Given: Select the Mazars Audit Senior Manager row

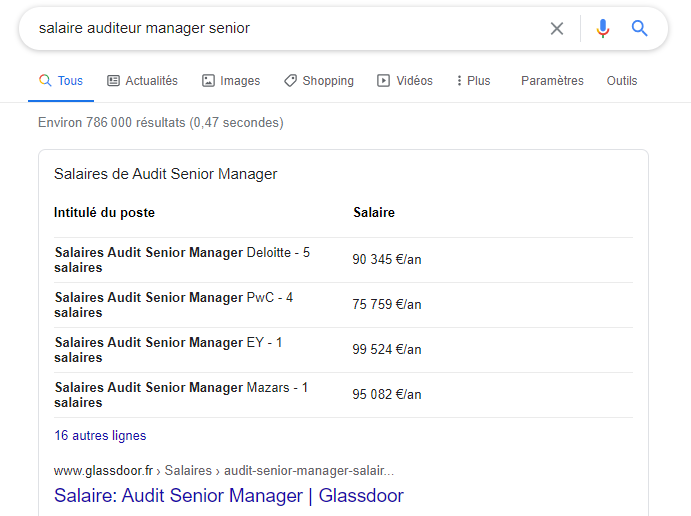Looking at the screenshot, I should click(343, 395).
